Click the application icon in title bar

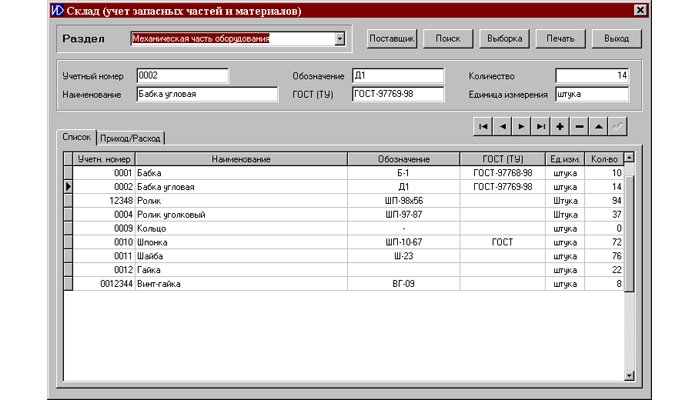(x=58, y=10)
